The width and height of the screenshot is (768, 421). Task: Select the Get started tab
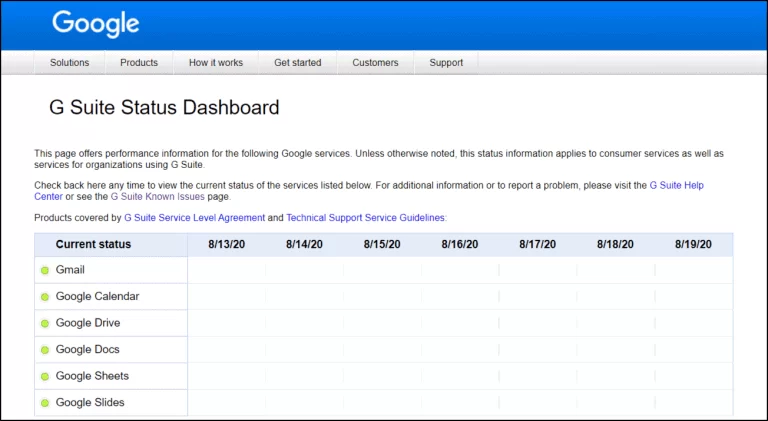(x=298, y=62)
